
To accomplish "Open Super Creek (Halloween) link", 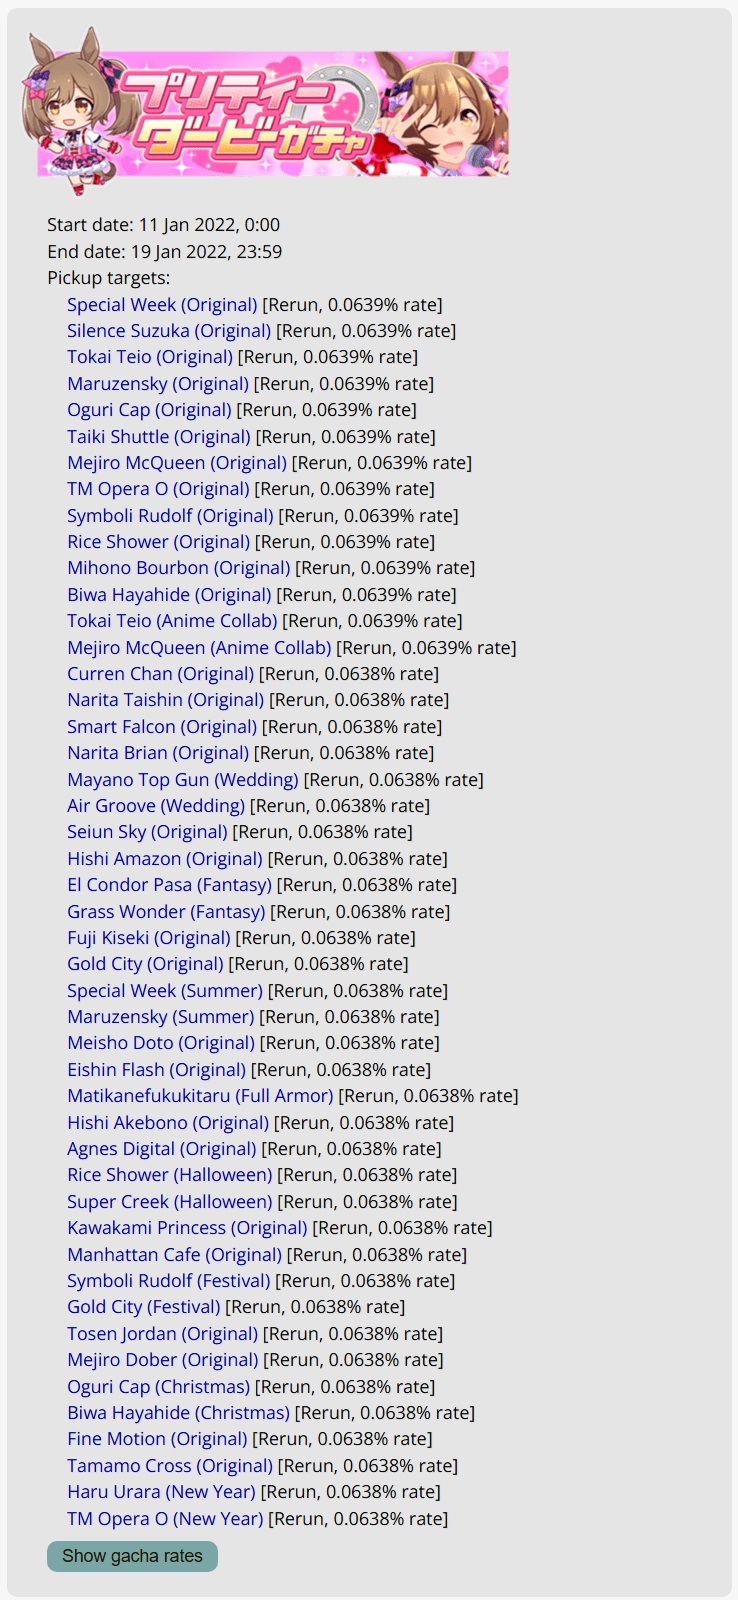I will [170, 1202].
